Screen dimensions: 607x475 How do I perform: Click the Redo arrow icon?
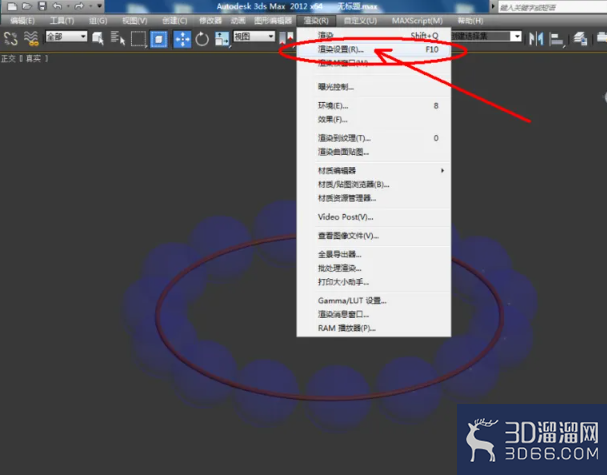tap(79, 6)
